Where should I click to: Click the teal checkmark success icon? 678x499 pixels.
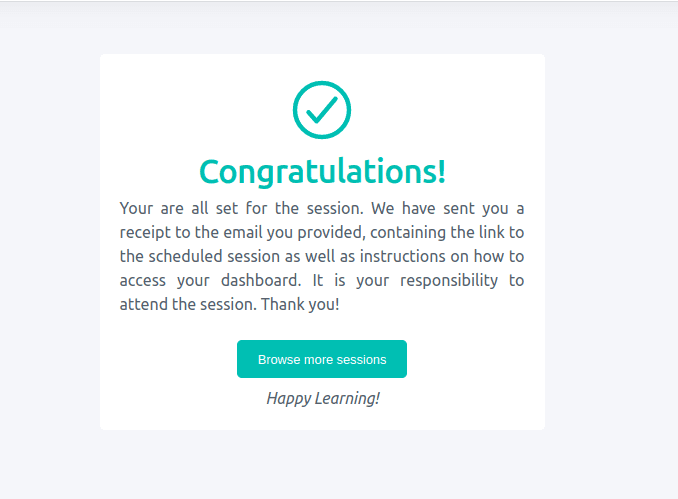pos(322,110)
